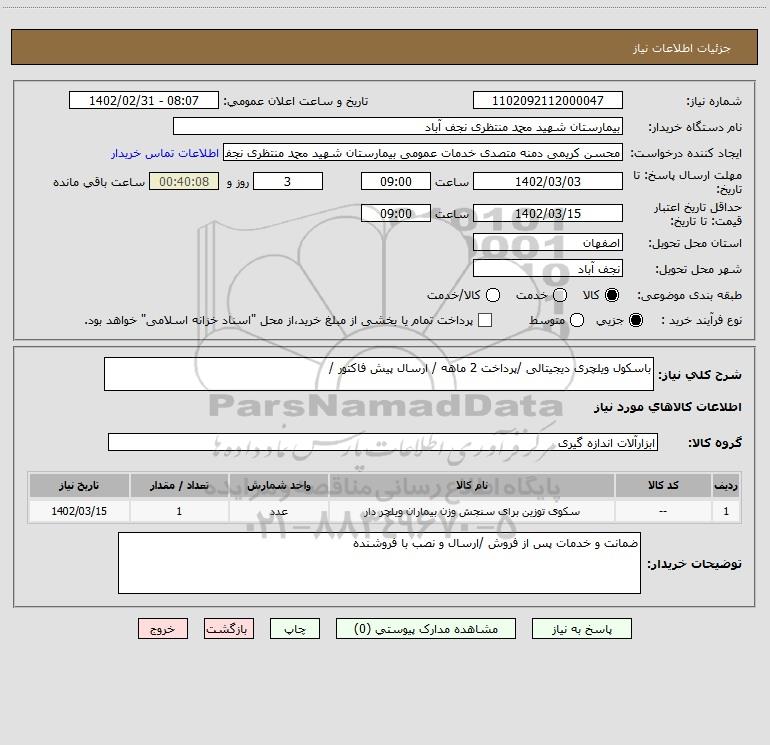Click the price validity hour 09:00 field
This screenshot has height=745, width=770.
[396, 213]
